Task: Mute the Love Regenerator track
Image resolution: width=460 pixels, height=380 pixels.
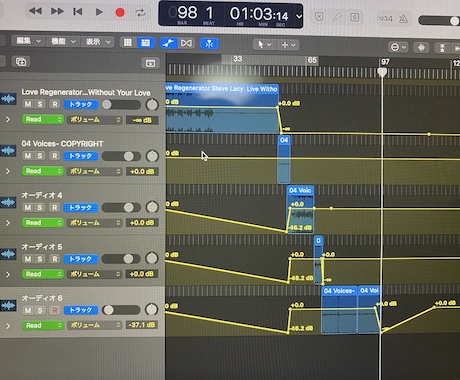Action: (x=28, y=104)
